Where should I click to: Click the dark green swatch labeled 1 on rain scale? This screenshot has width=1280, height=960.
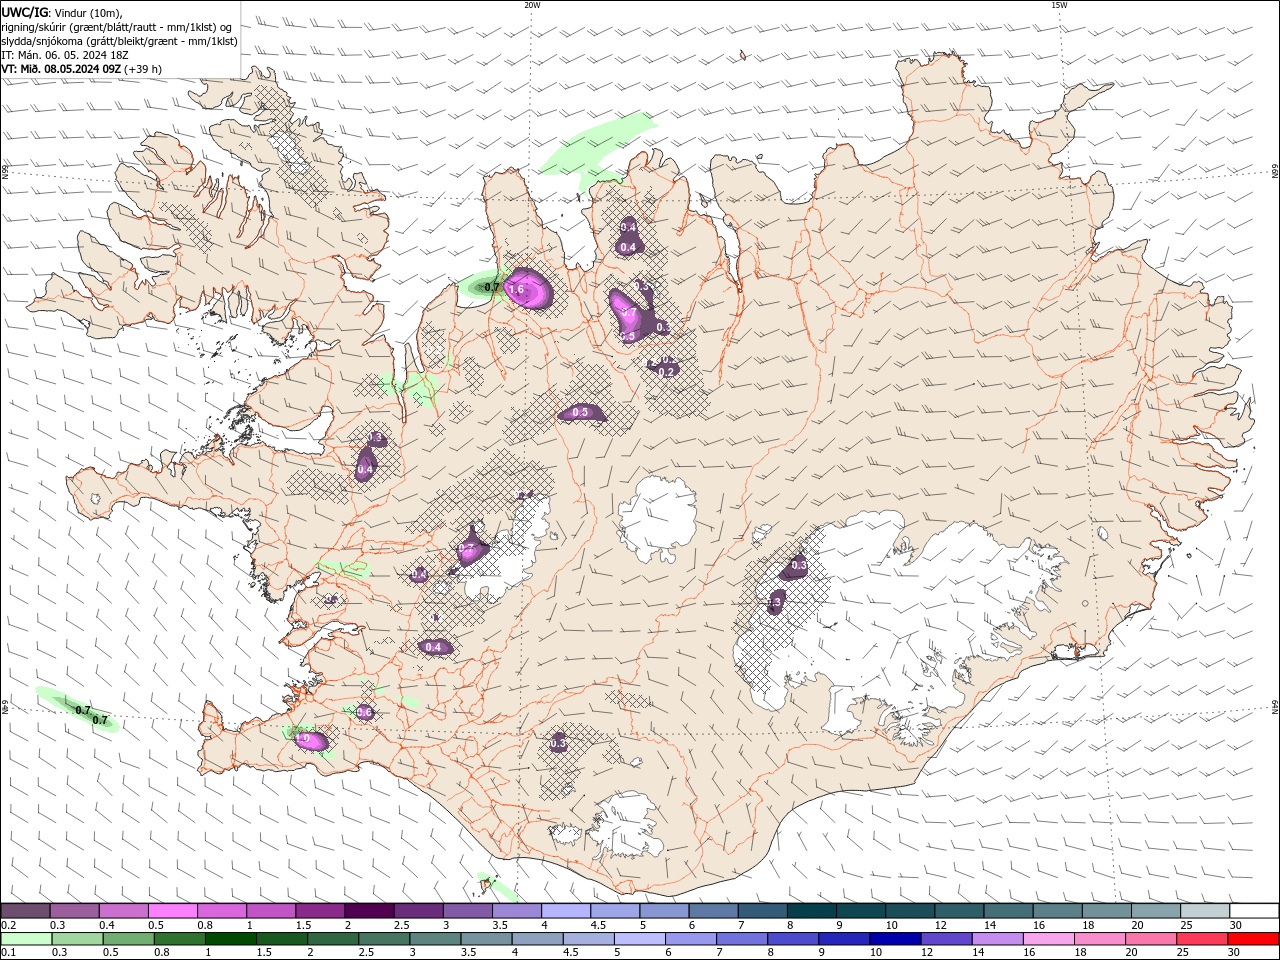point(231,939)
